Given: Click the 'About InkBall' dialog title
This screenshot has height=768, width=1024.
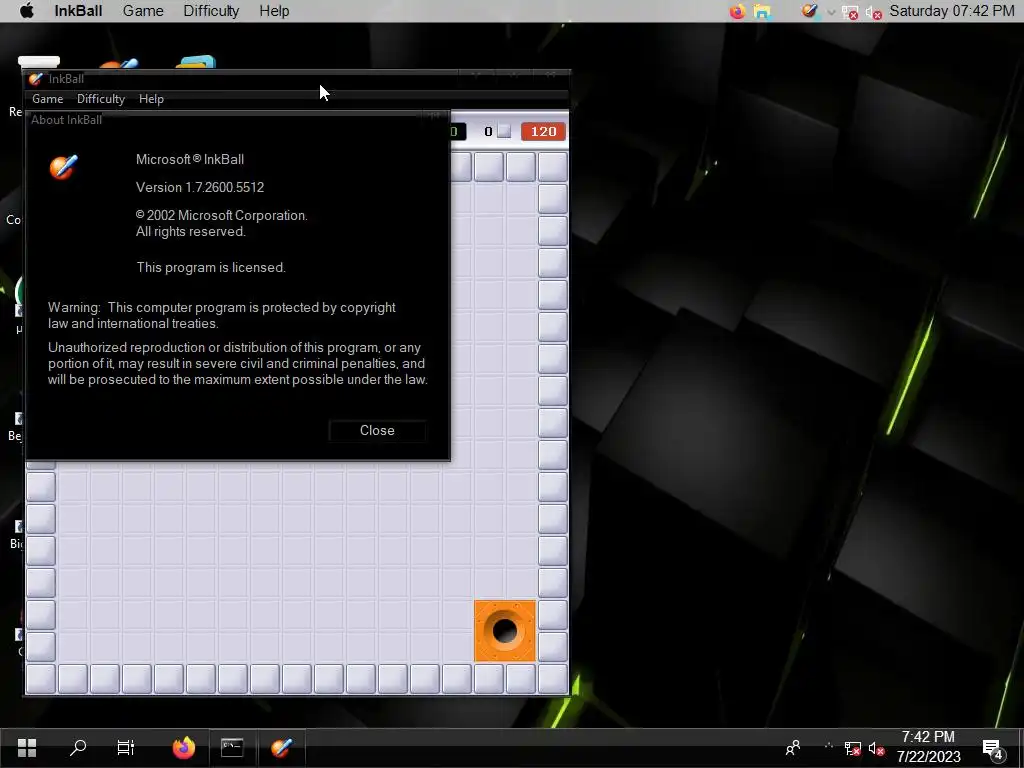Looking at the screenshot, I should (67, 120).
